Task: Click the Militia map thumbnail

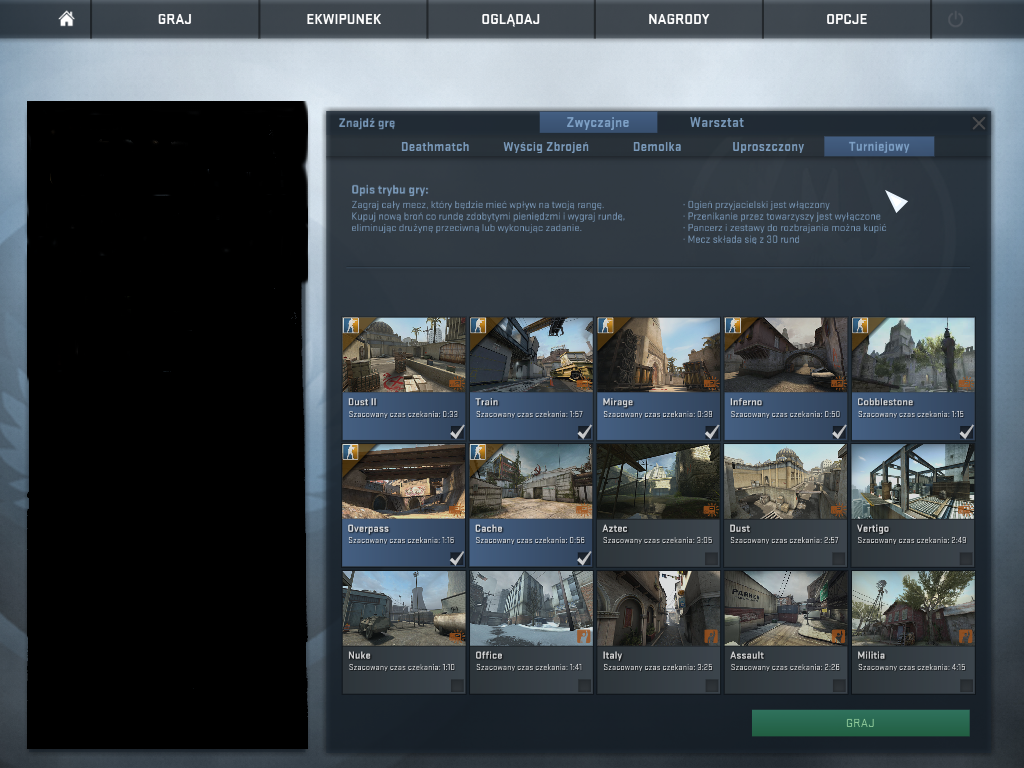Action: pos(913,608)
